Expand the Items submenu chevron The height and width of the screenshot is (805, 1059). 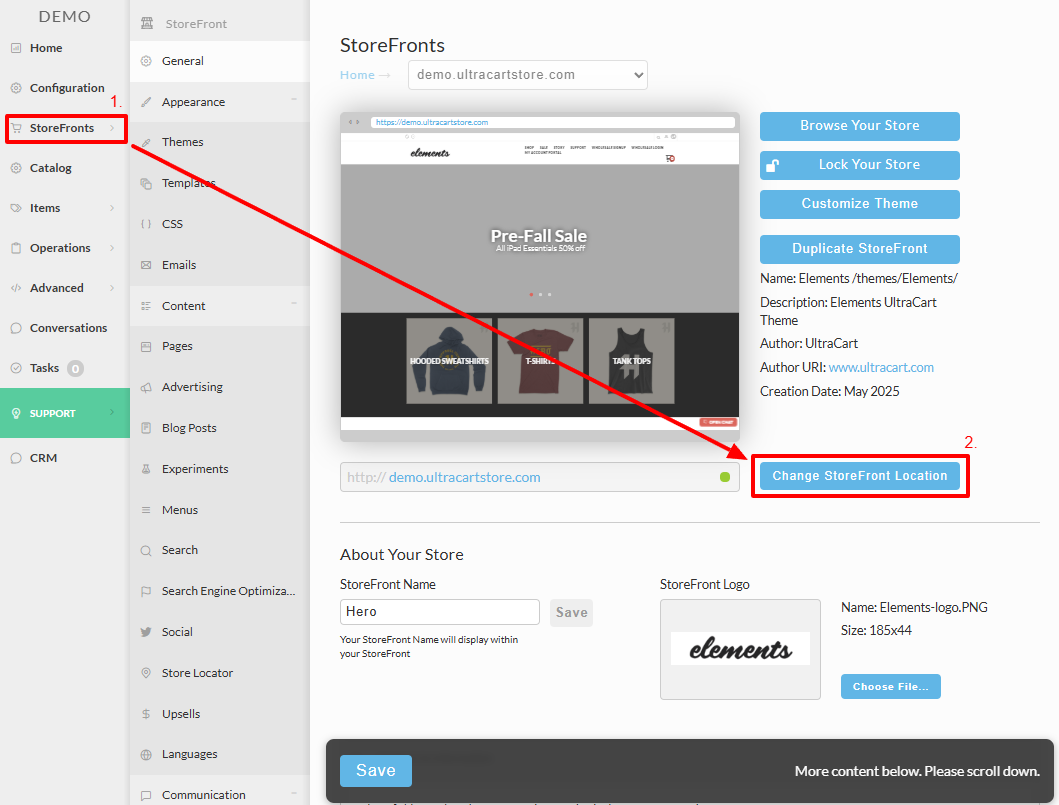[x=111, y=208]
